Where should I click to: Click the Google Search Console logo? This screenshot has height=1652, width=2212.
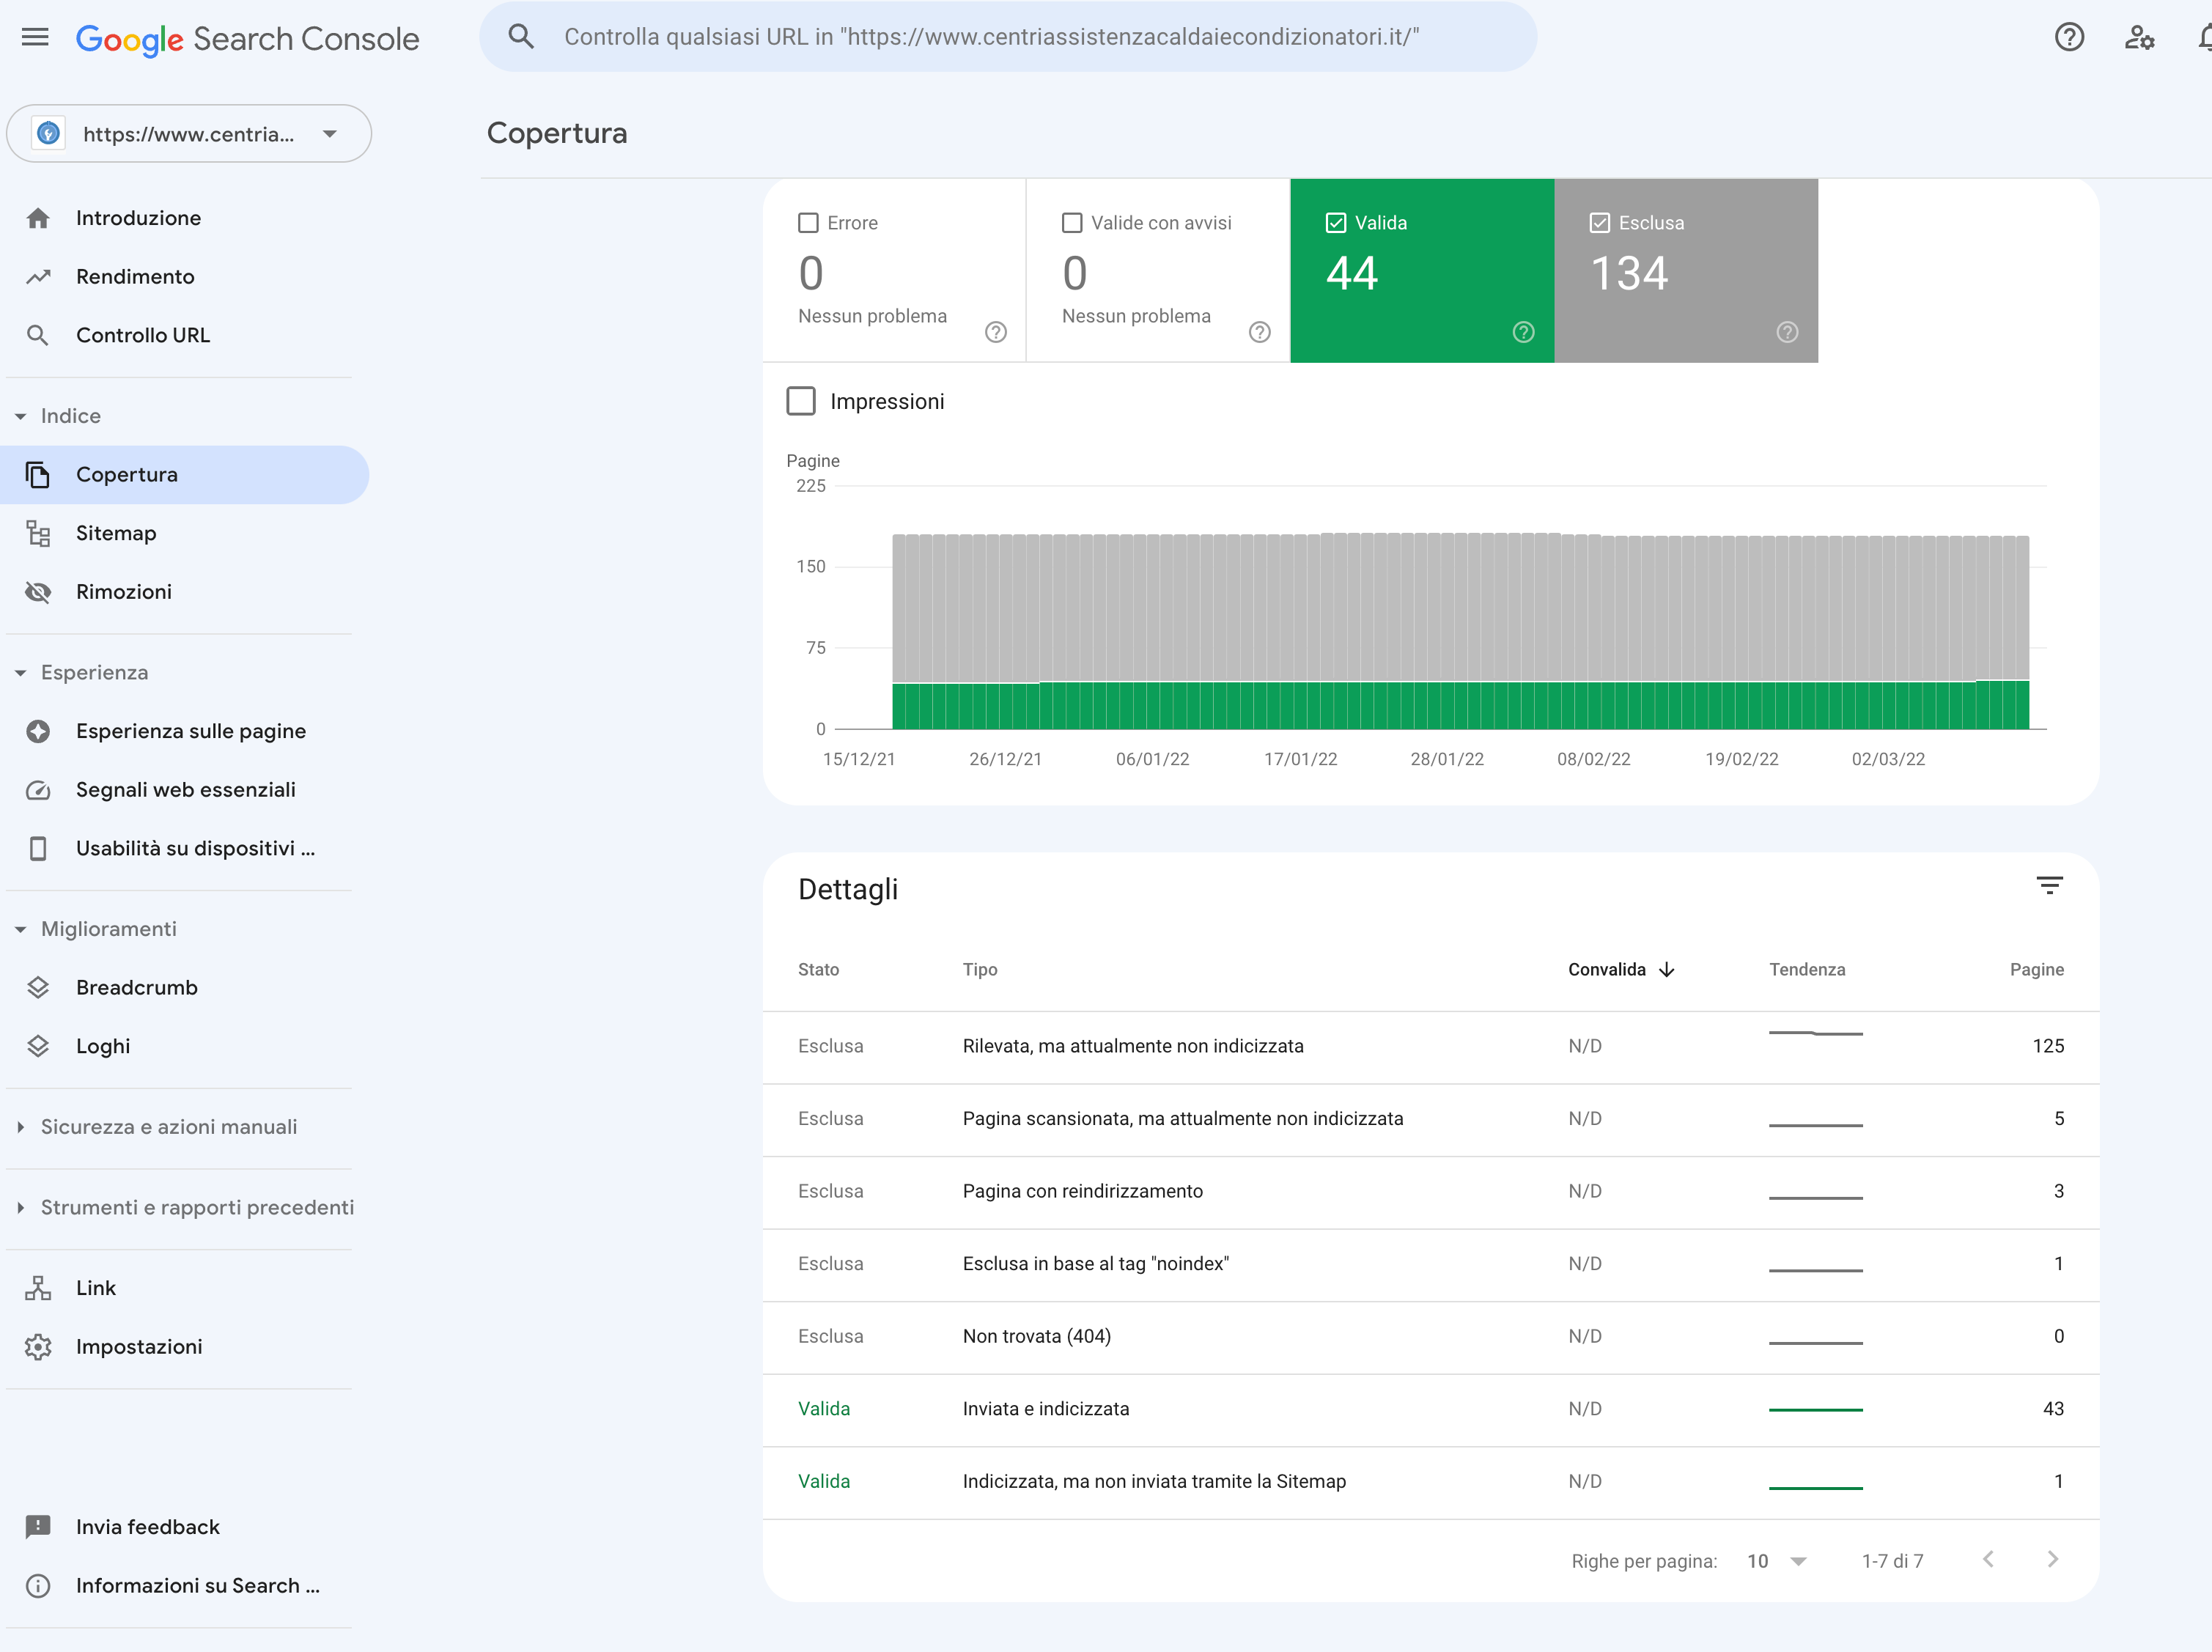pyautogui.click(x=247, y=39)
